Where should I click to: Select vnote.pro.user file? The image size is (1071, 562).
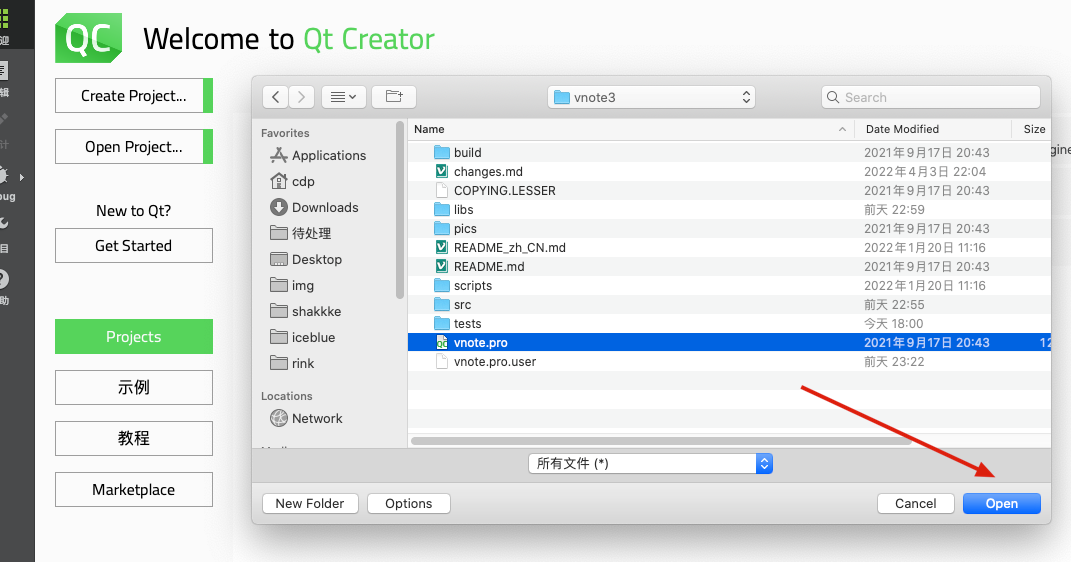coord(729,362)
